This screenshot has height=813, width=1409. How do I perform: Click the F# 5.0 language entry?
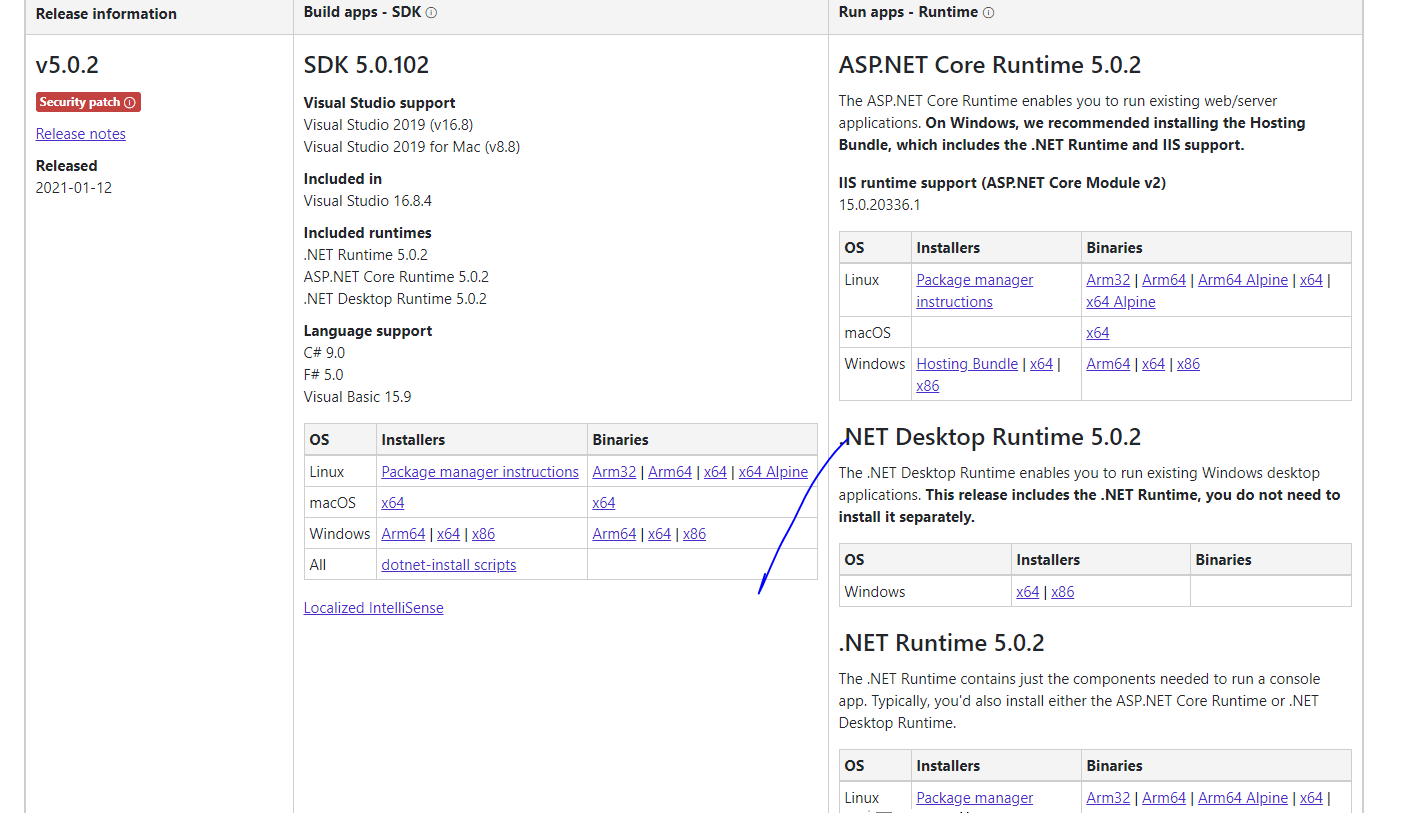[x=323, y=375]
